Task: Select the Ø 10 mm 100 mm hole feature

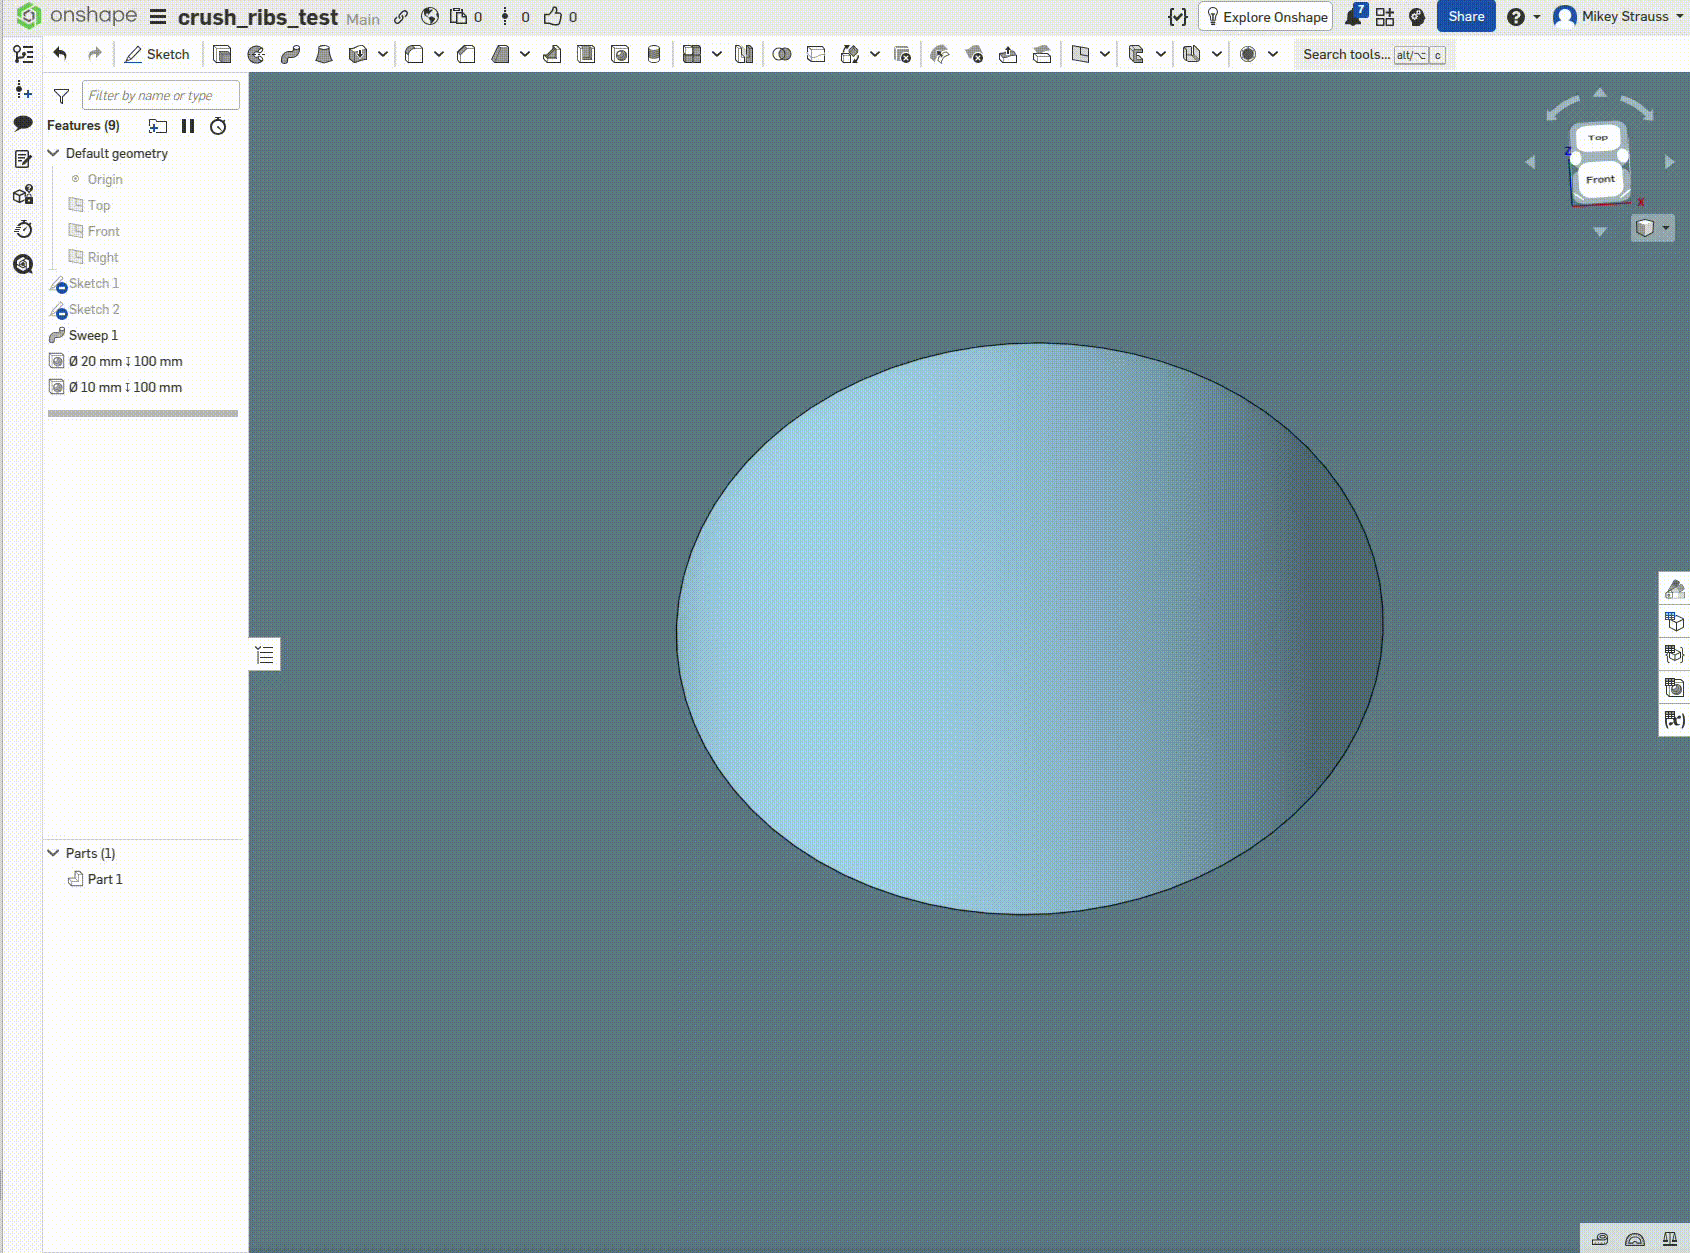Action: pos(125,387)
